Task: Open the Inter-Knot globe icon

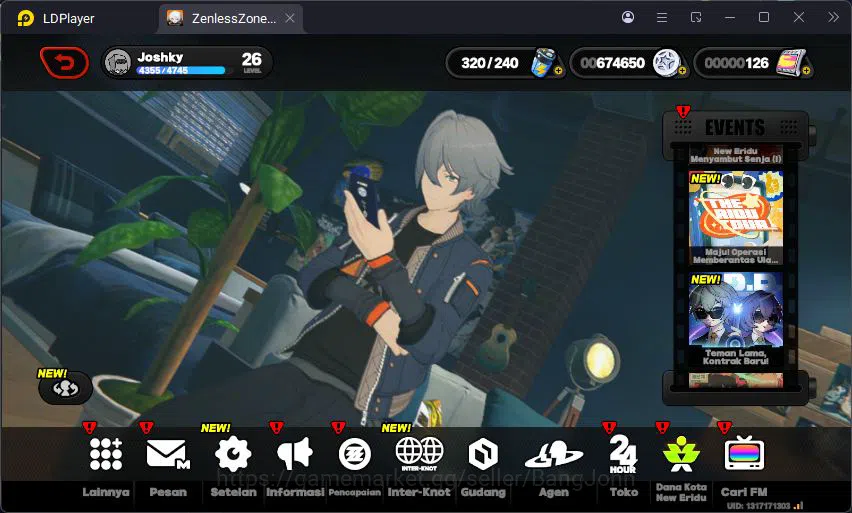Action: click(x=419, y=453)
